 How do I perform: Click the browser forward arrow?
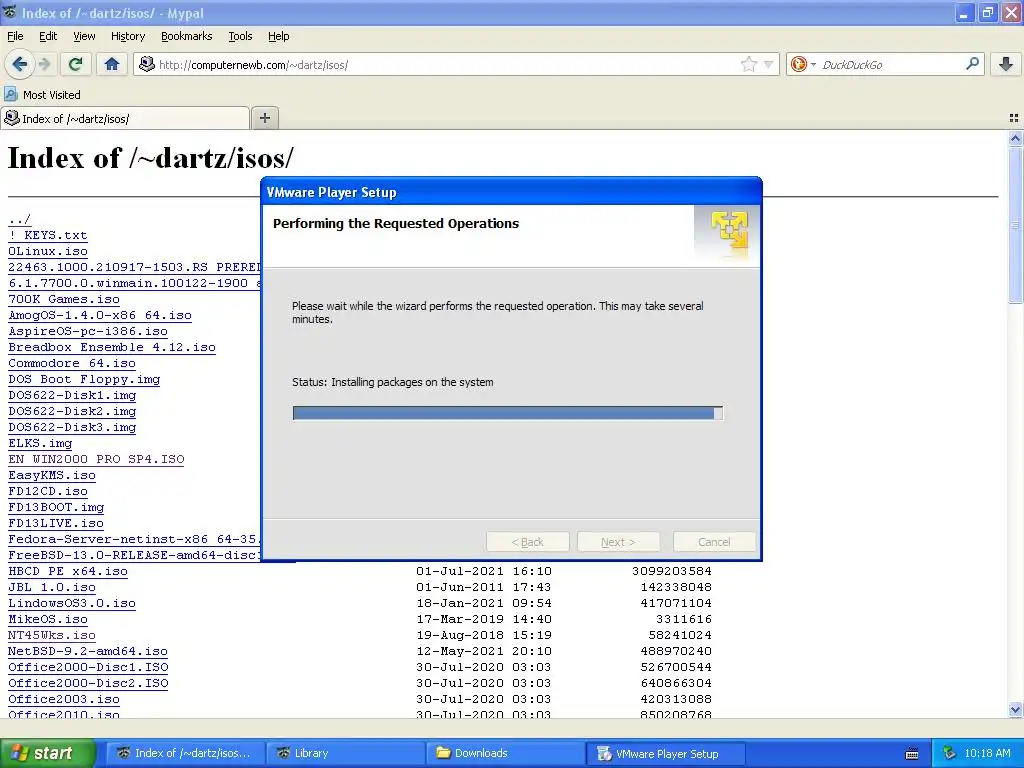pos(44,64)
